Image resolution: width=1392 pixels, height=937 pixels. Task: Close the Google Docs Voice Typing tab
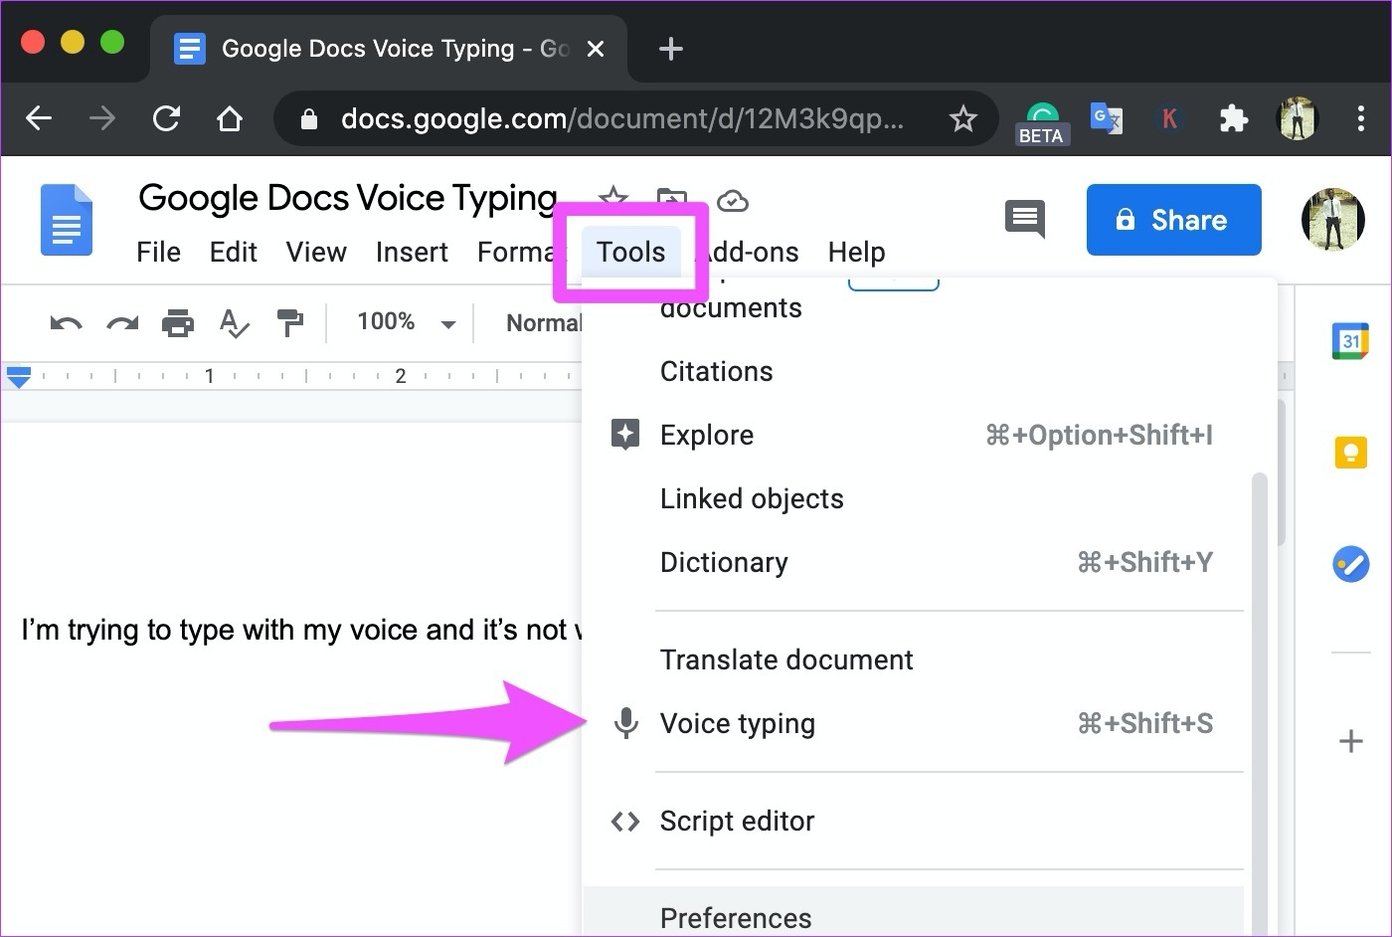595,48
